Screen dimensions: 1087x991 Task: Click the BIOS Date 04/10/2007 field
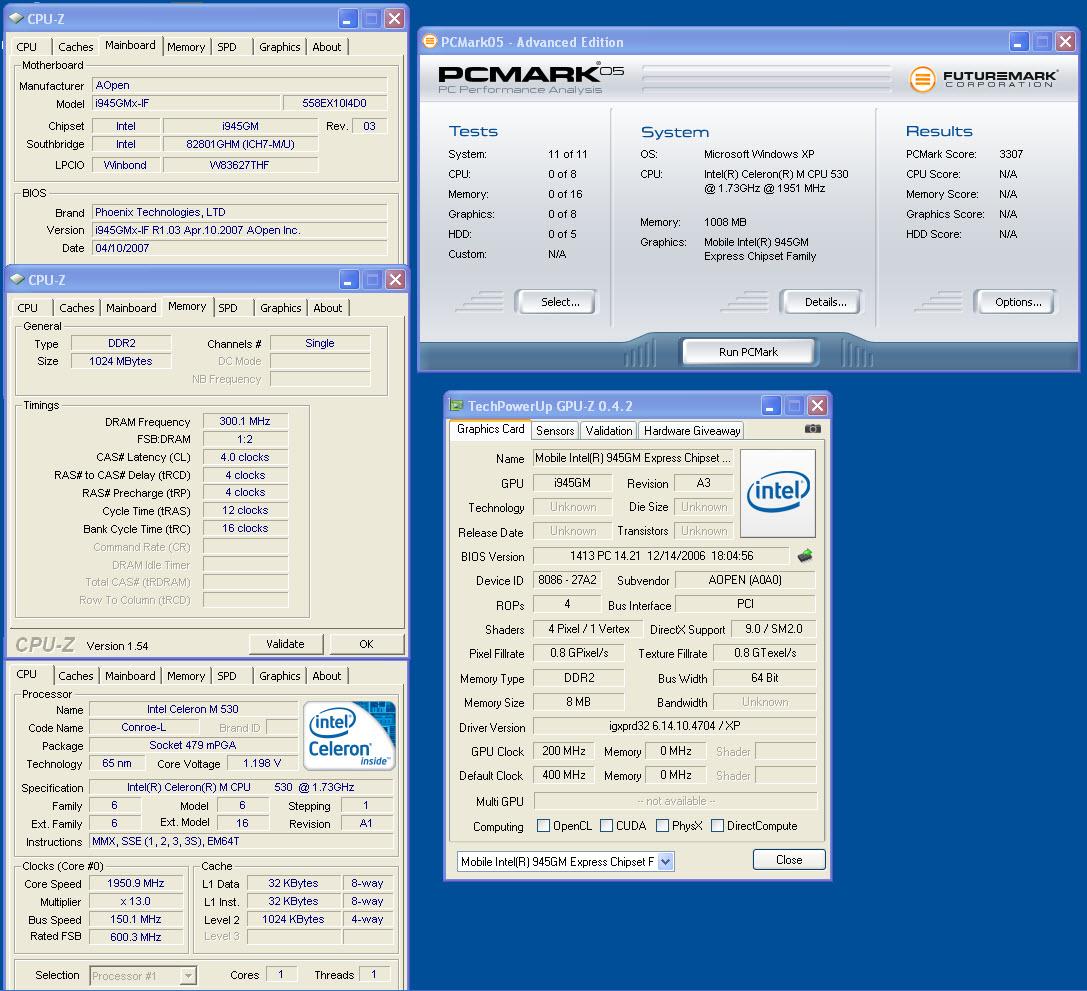tap(239, 248)
